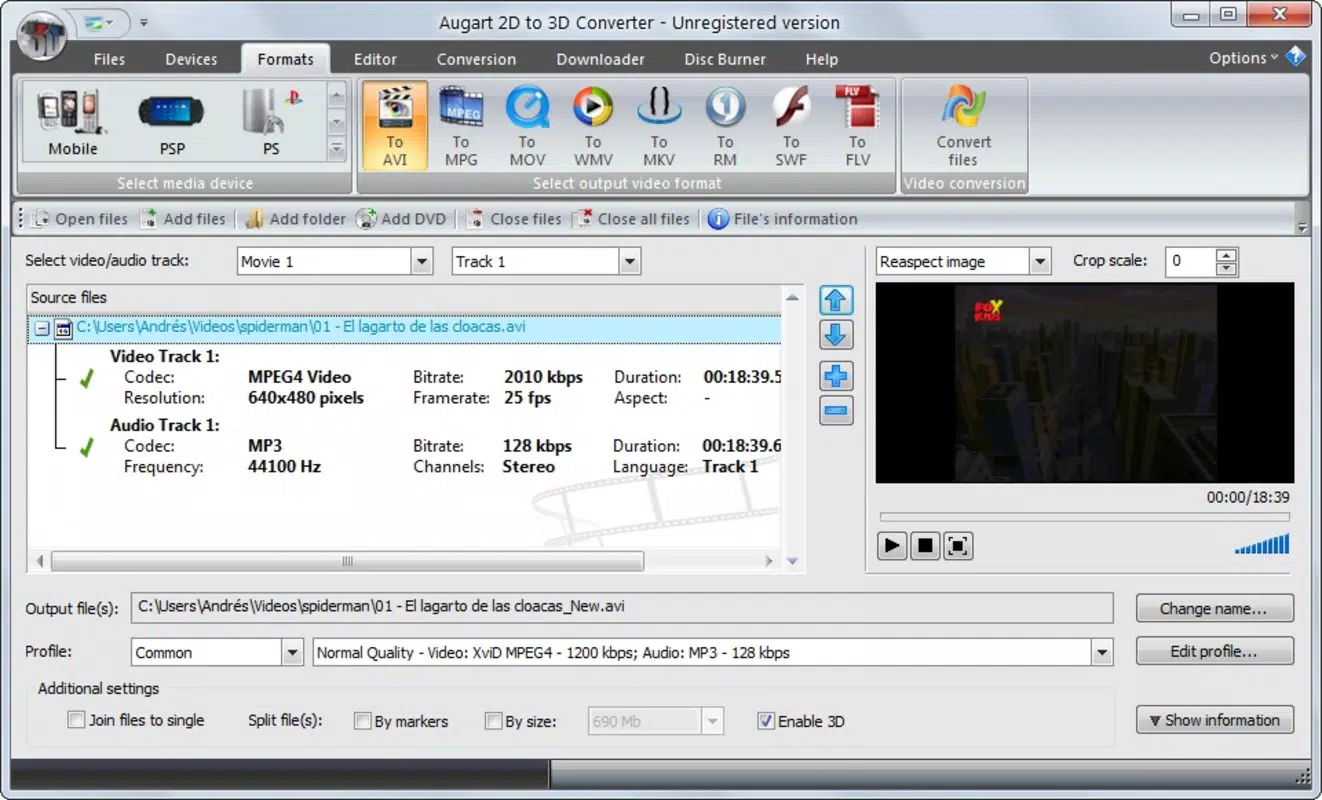The height and width of the screenshot is (800, 1322).
Task: Toggle Split By size checkbox
Action: point(493,721)
